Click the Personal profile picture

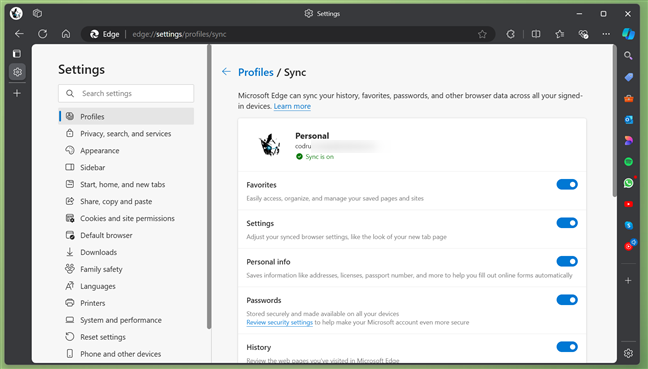pos(269,145)
